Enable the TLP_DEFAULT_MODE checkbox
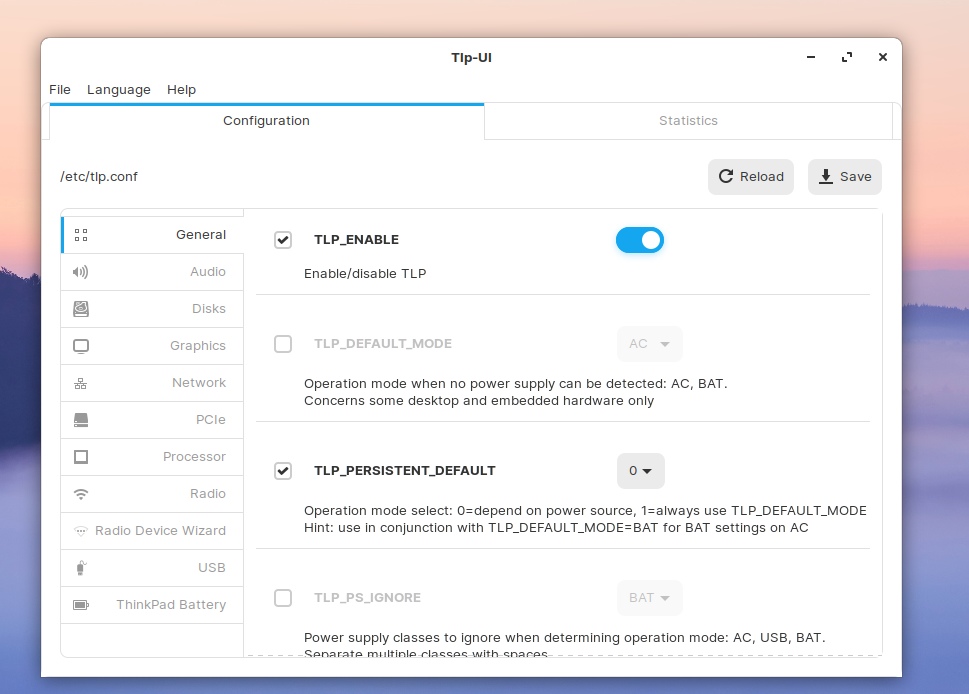This screenshot has height=694, width=969. [283, 344]
